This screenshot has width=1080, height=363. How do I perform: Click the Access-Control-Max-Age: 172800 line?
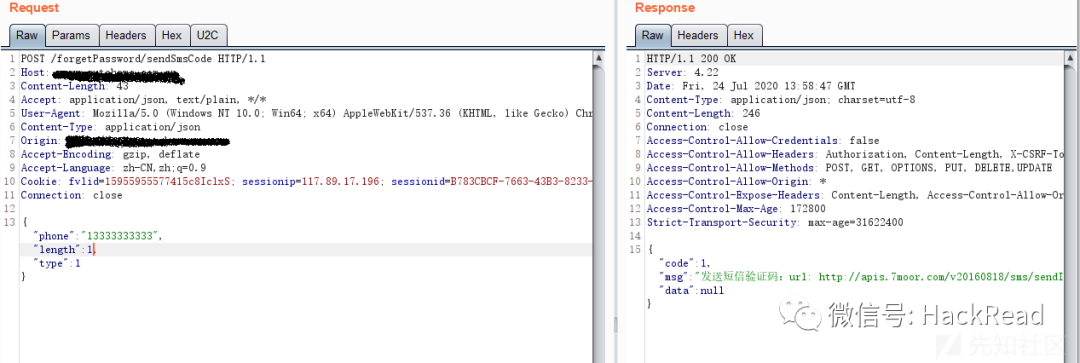click(x=736, y=209)
